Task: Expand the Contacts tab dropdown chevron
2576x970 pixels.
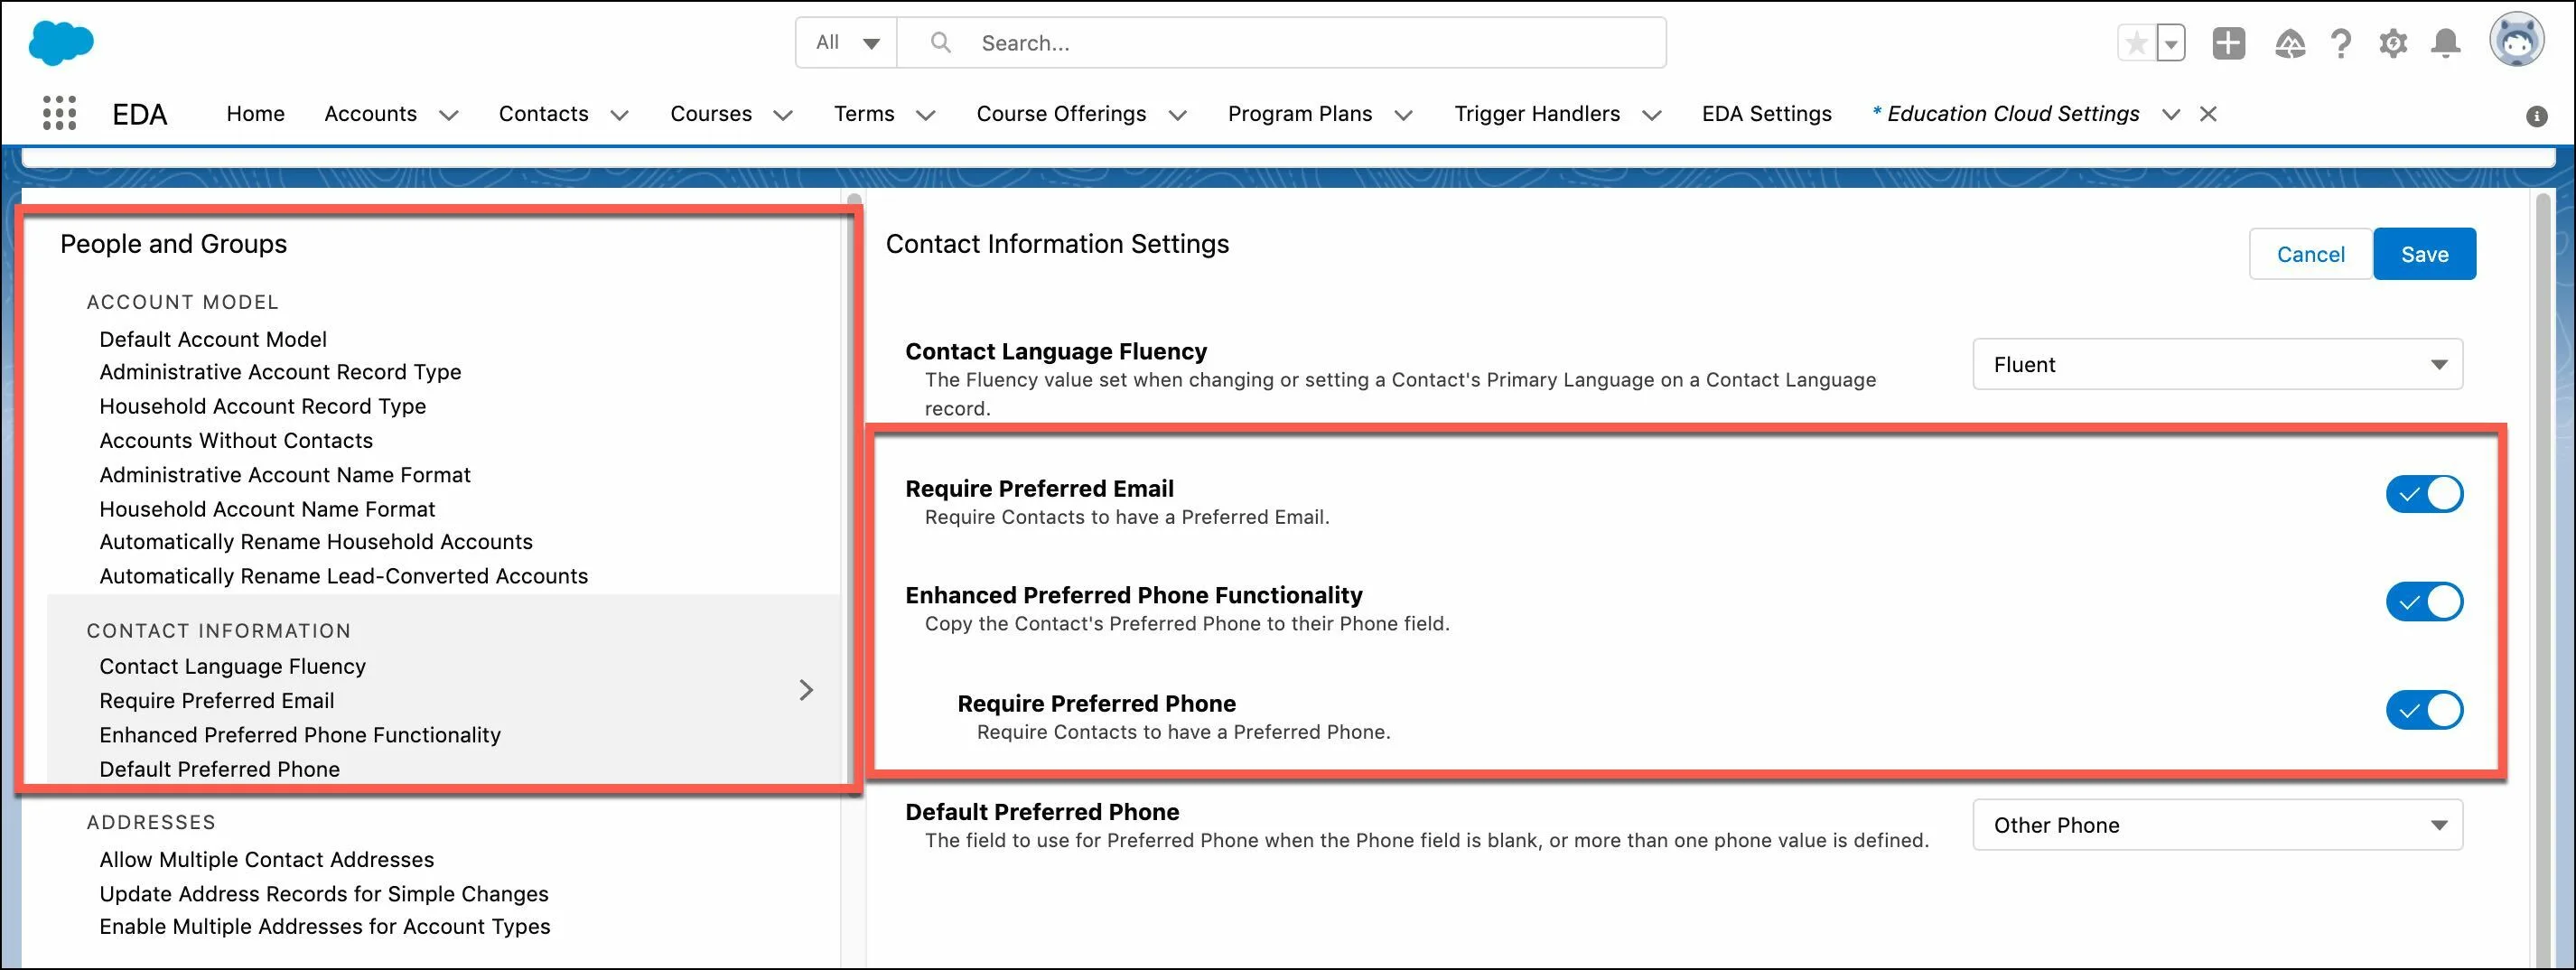Action: (x=620, y=115)
